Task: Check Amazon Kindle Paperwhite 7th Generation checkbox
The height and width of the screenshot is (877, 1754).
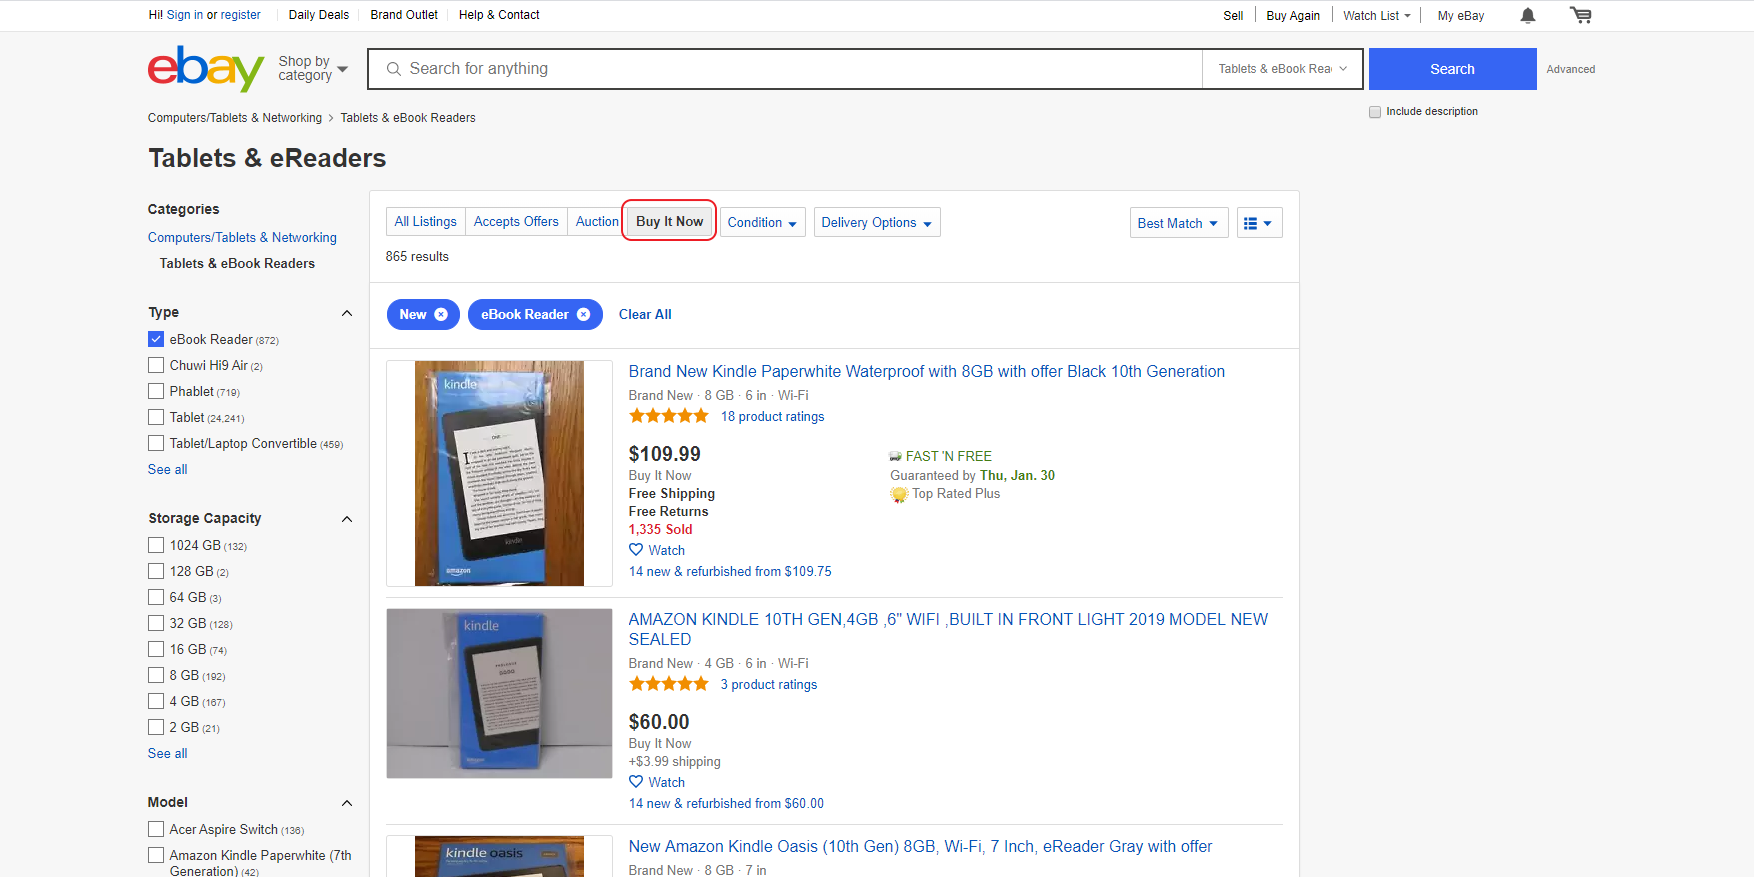Action: click(156, 855)
